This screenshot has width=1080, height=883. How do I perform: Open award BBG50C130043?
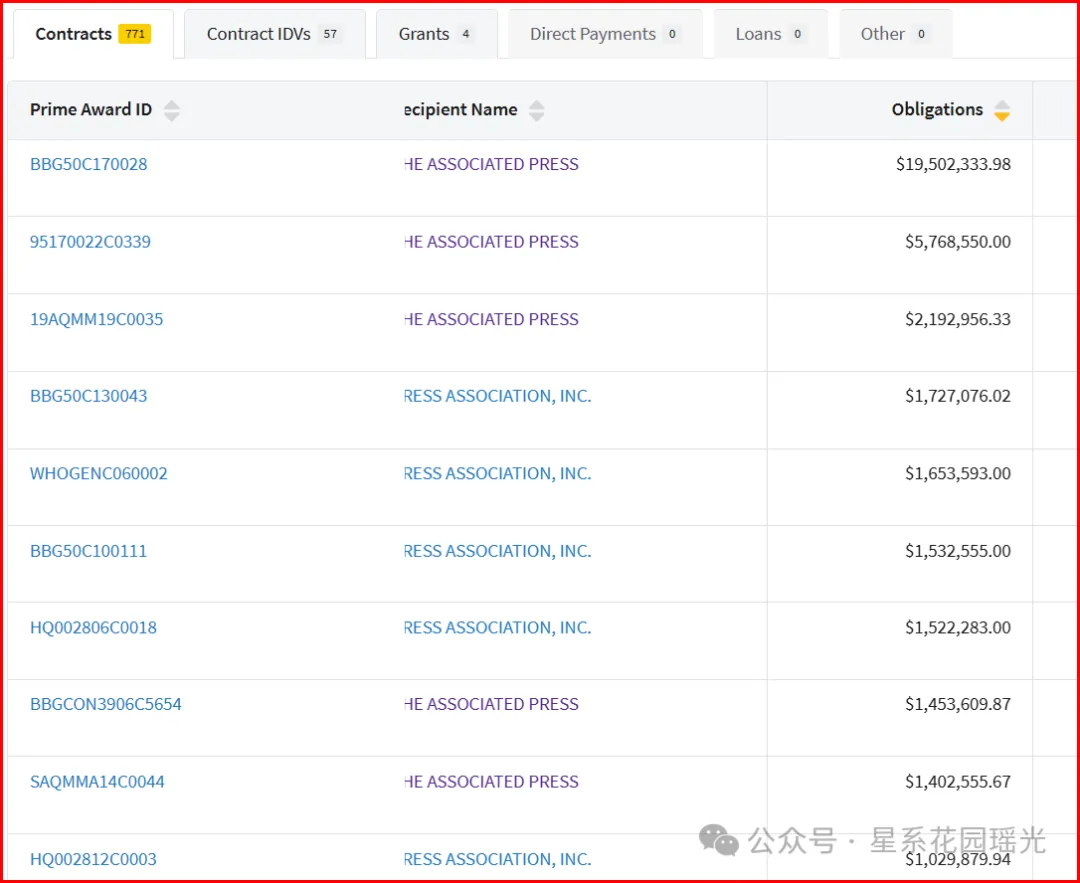88,396
